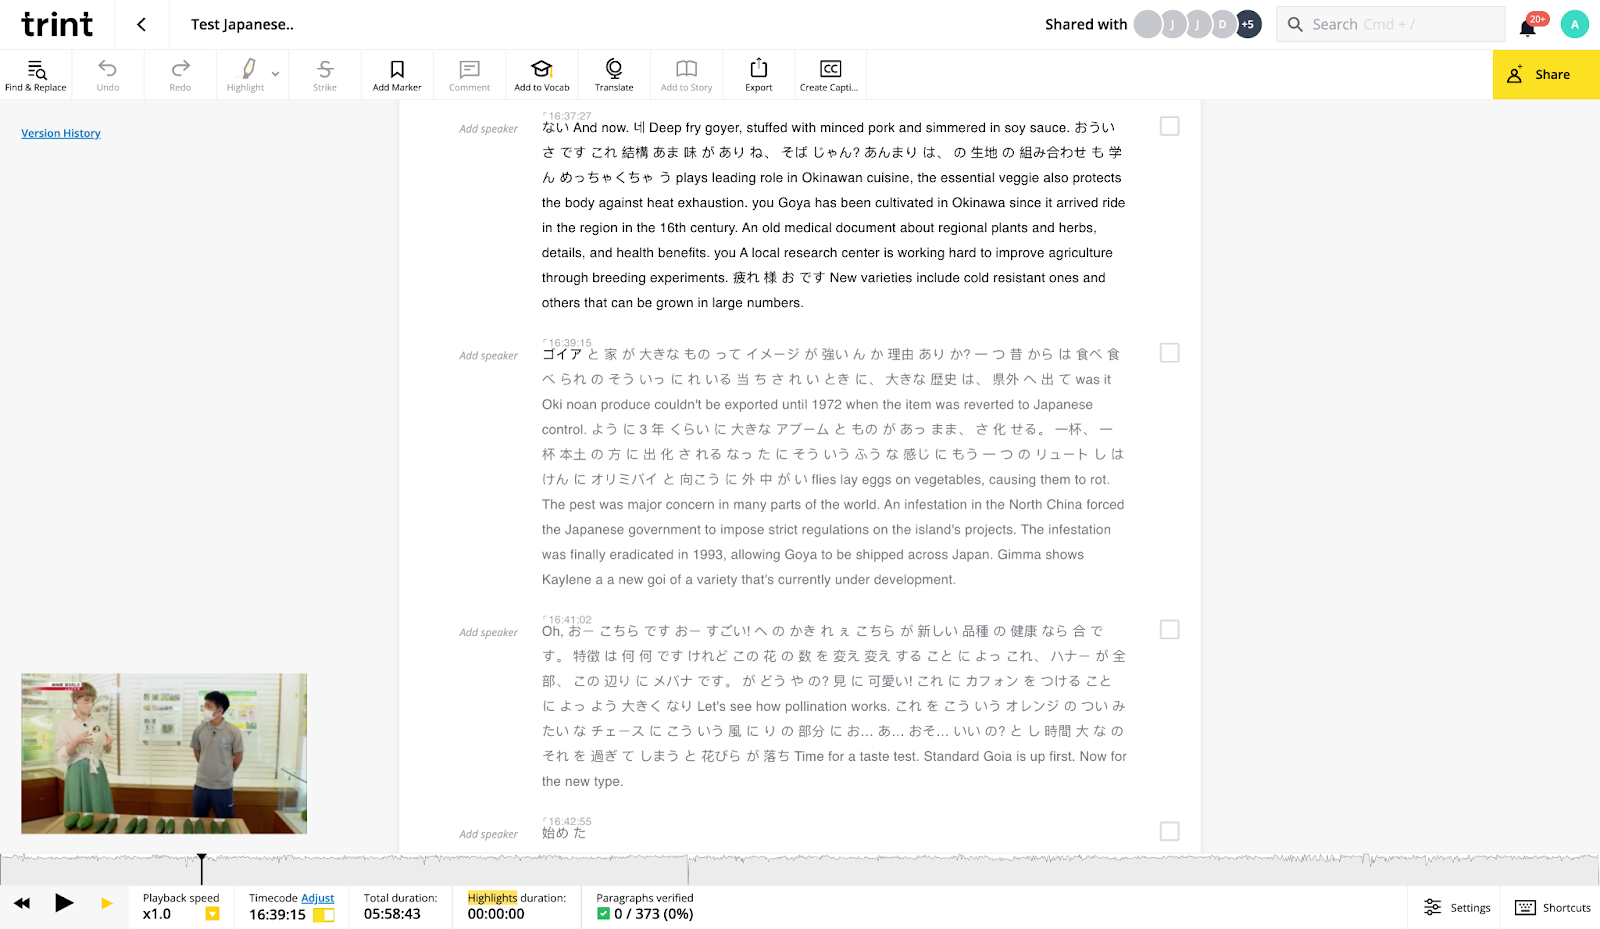Open keyboard Shortcuts panel

click(1553, 907)
